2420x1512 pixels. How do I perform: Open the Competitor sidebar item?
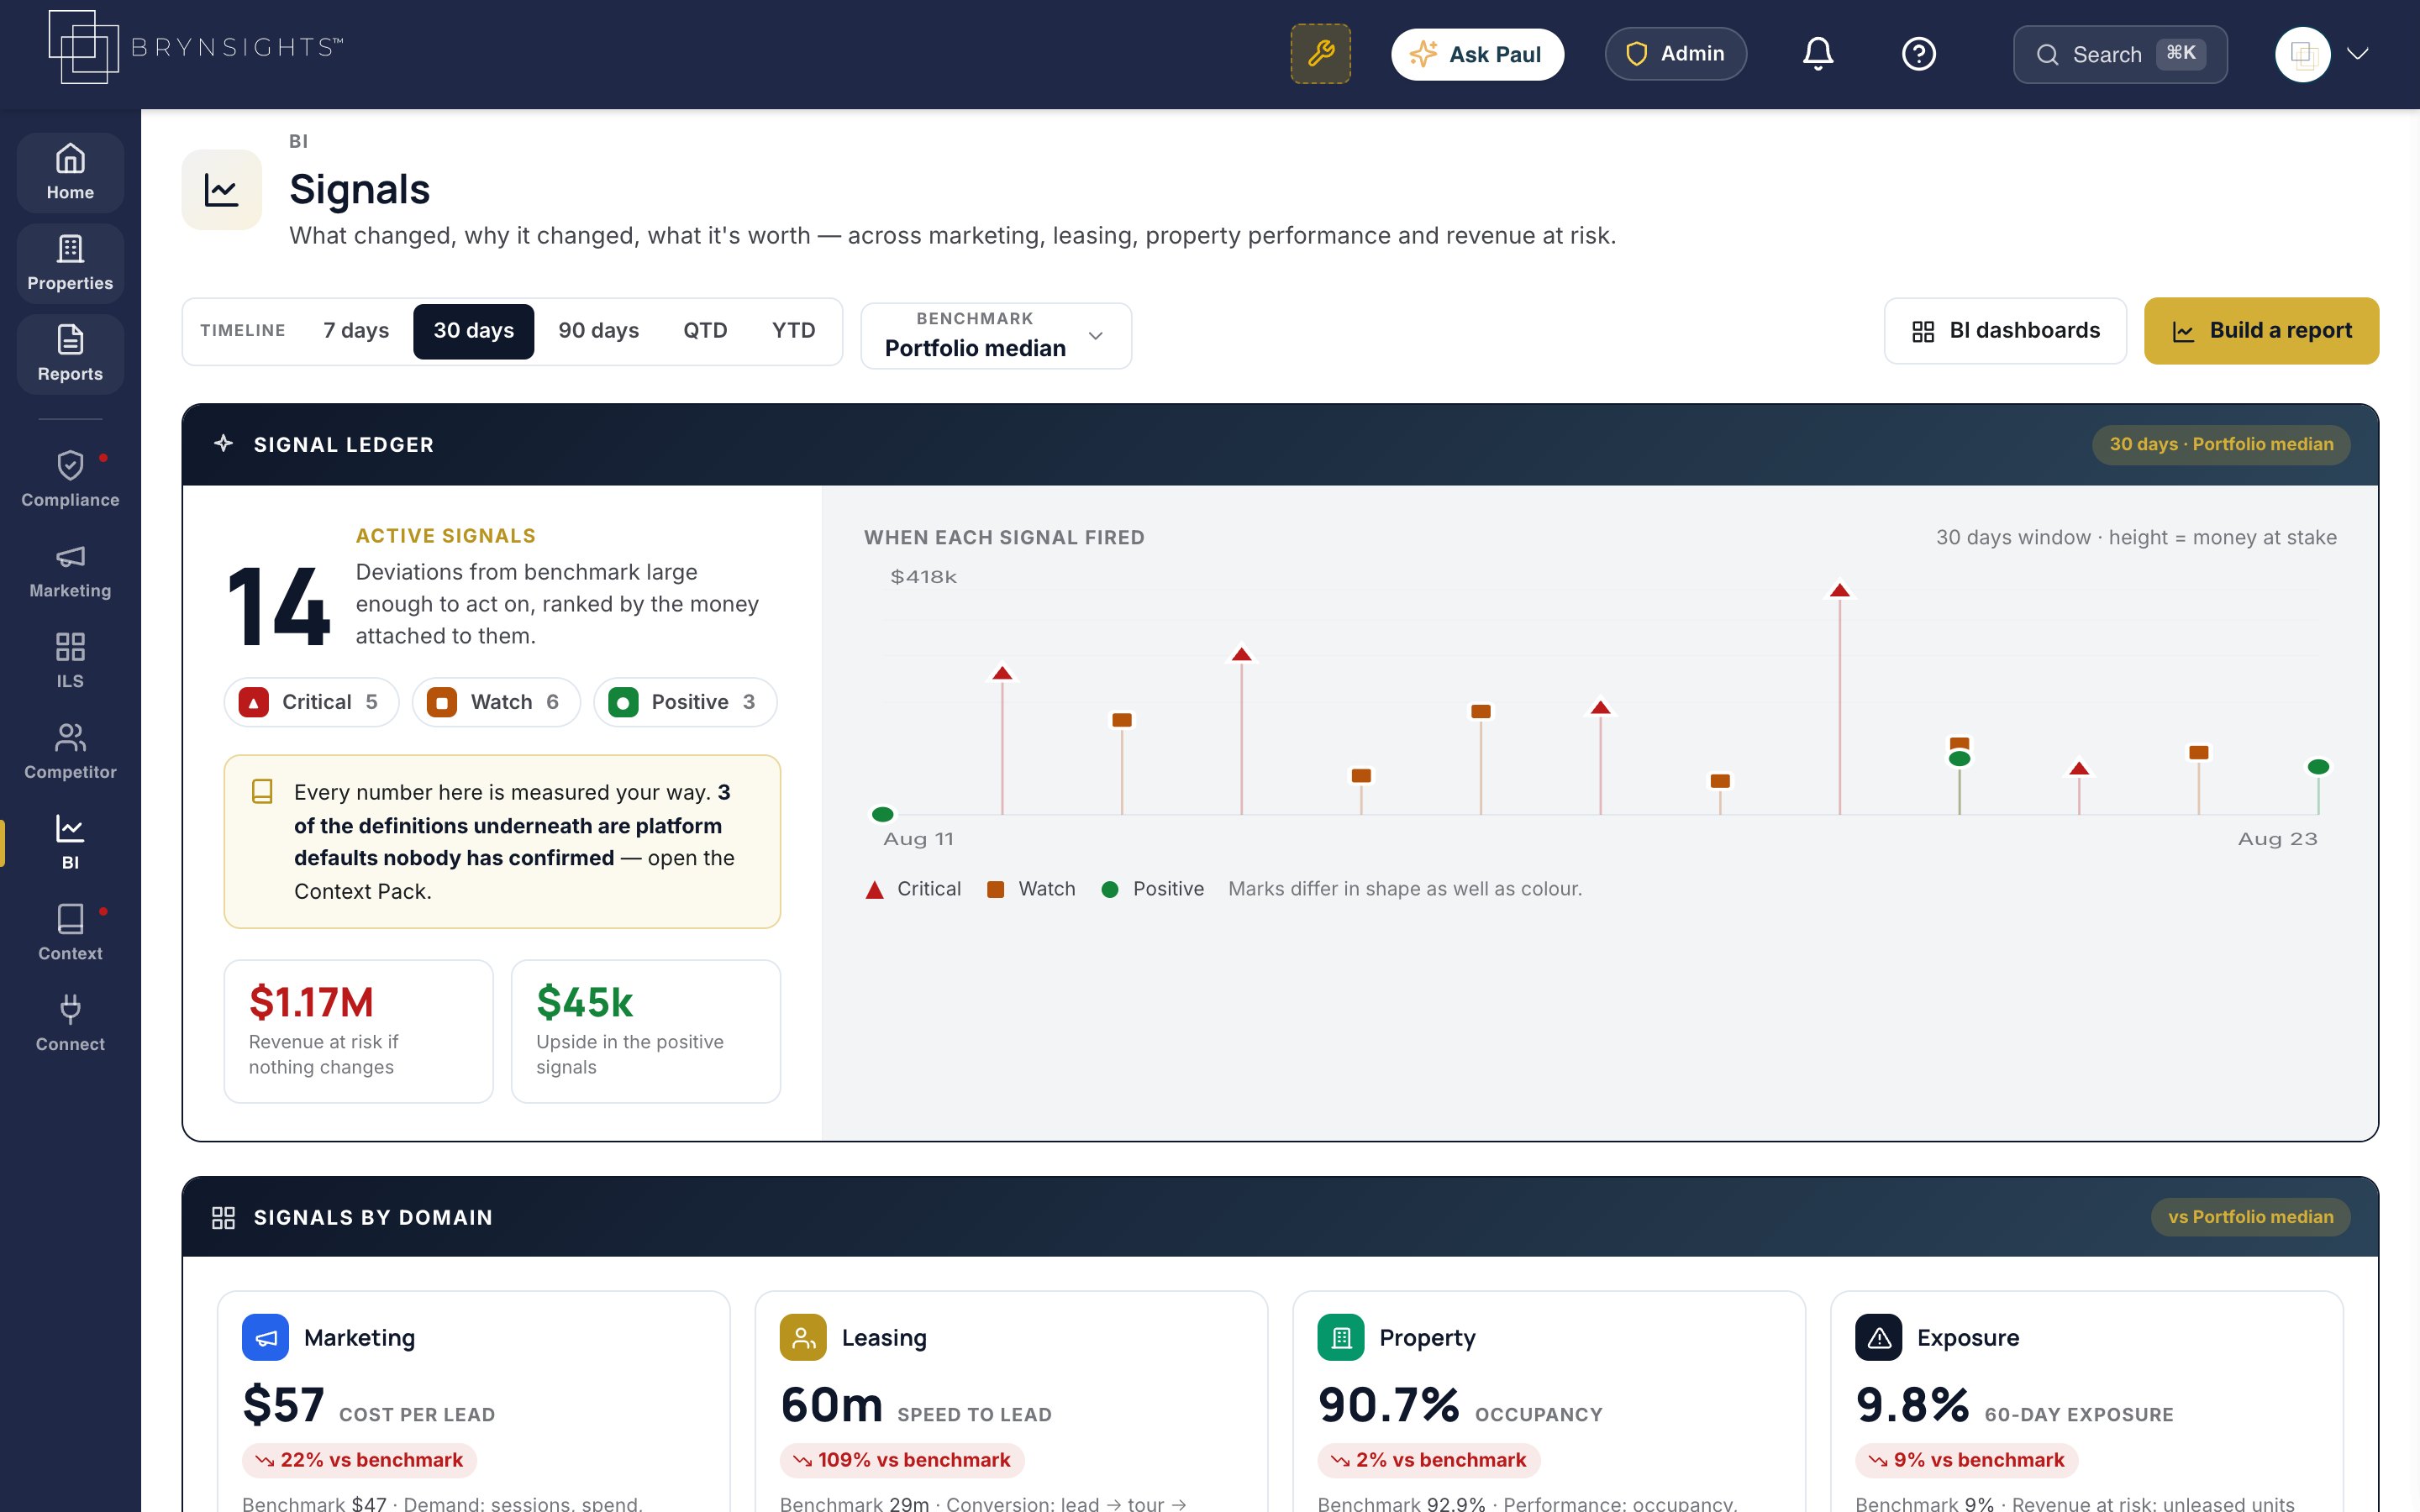[x=70, y=752]
